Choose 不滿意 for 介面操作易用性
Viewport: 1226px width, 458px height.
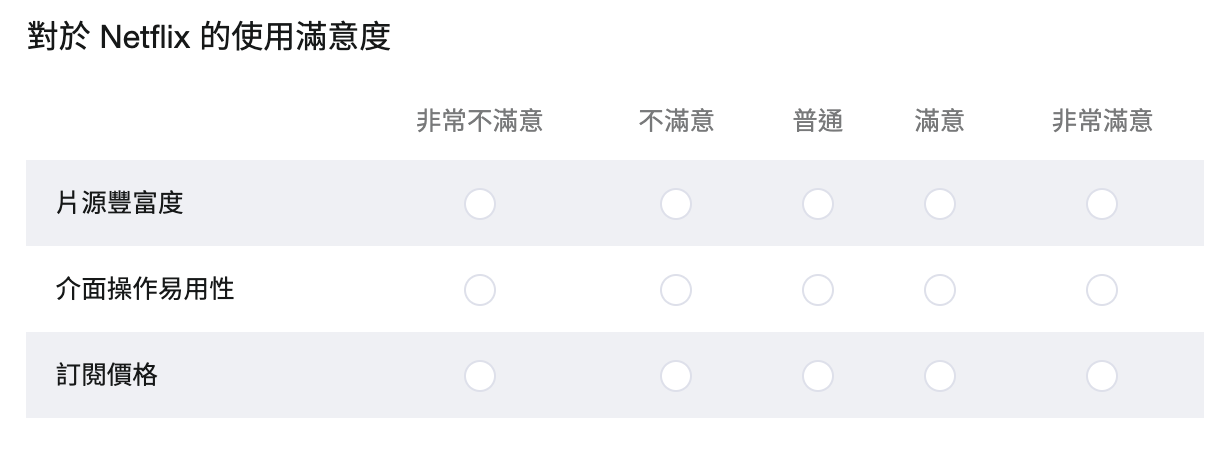pos(676,290)
